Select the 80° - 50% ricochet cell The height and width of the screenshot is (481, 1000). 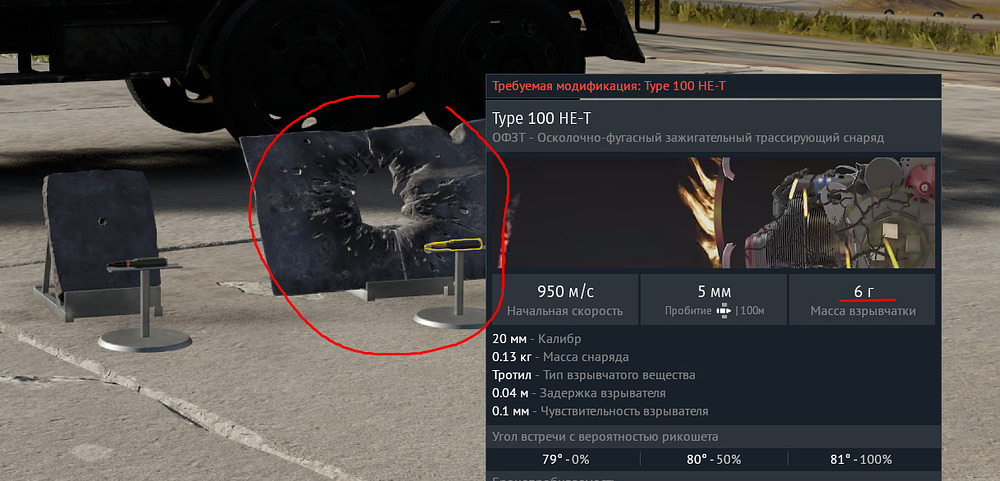714,459
